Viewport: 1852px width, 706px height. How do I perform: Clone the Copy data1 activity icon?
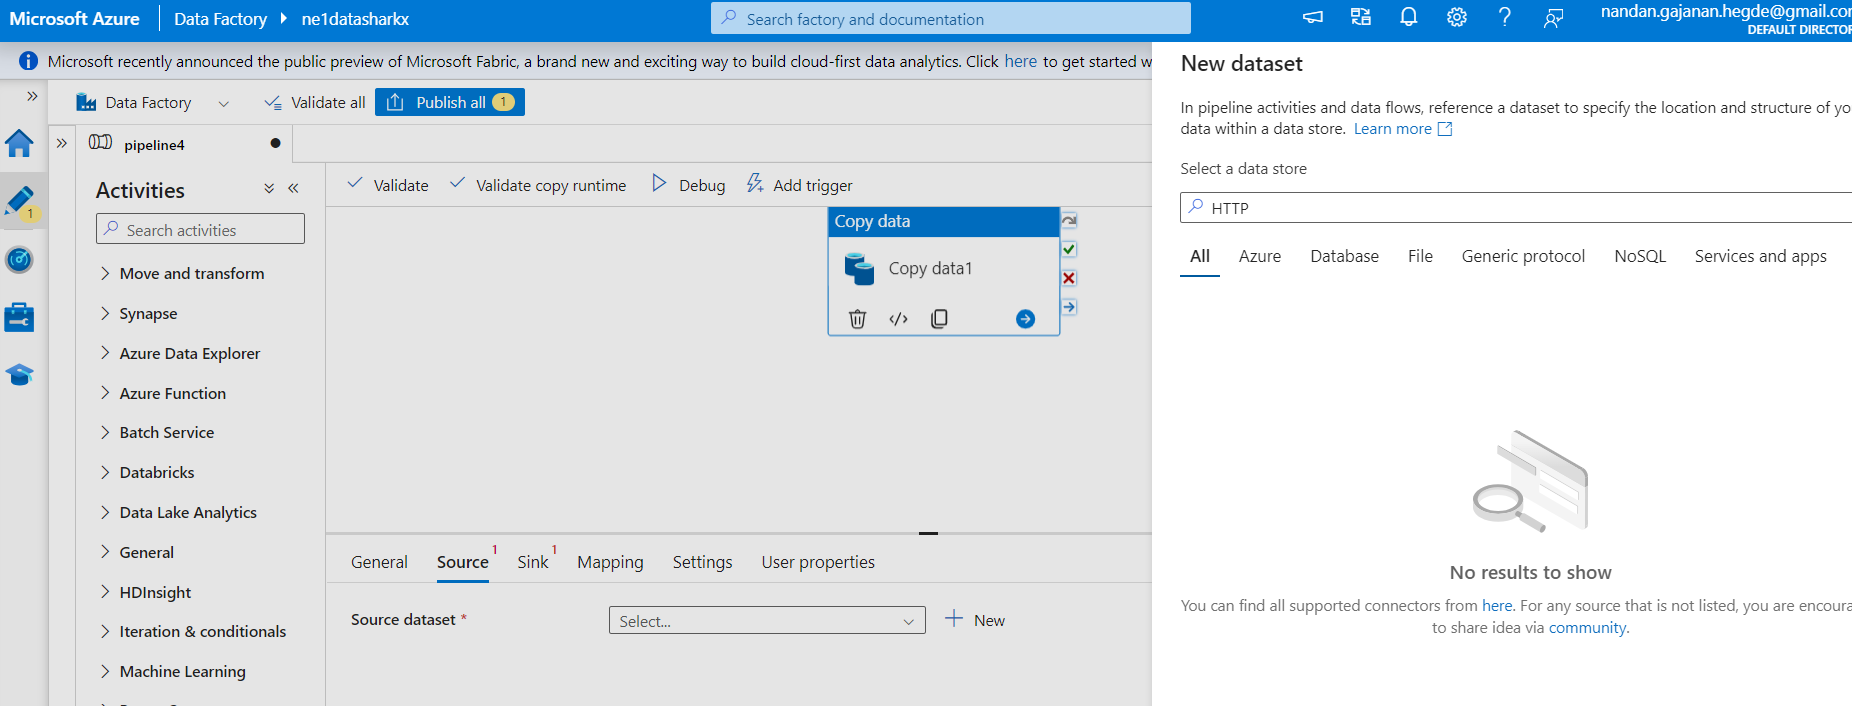point(939,319)
